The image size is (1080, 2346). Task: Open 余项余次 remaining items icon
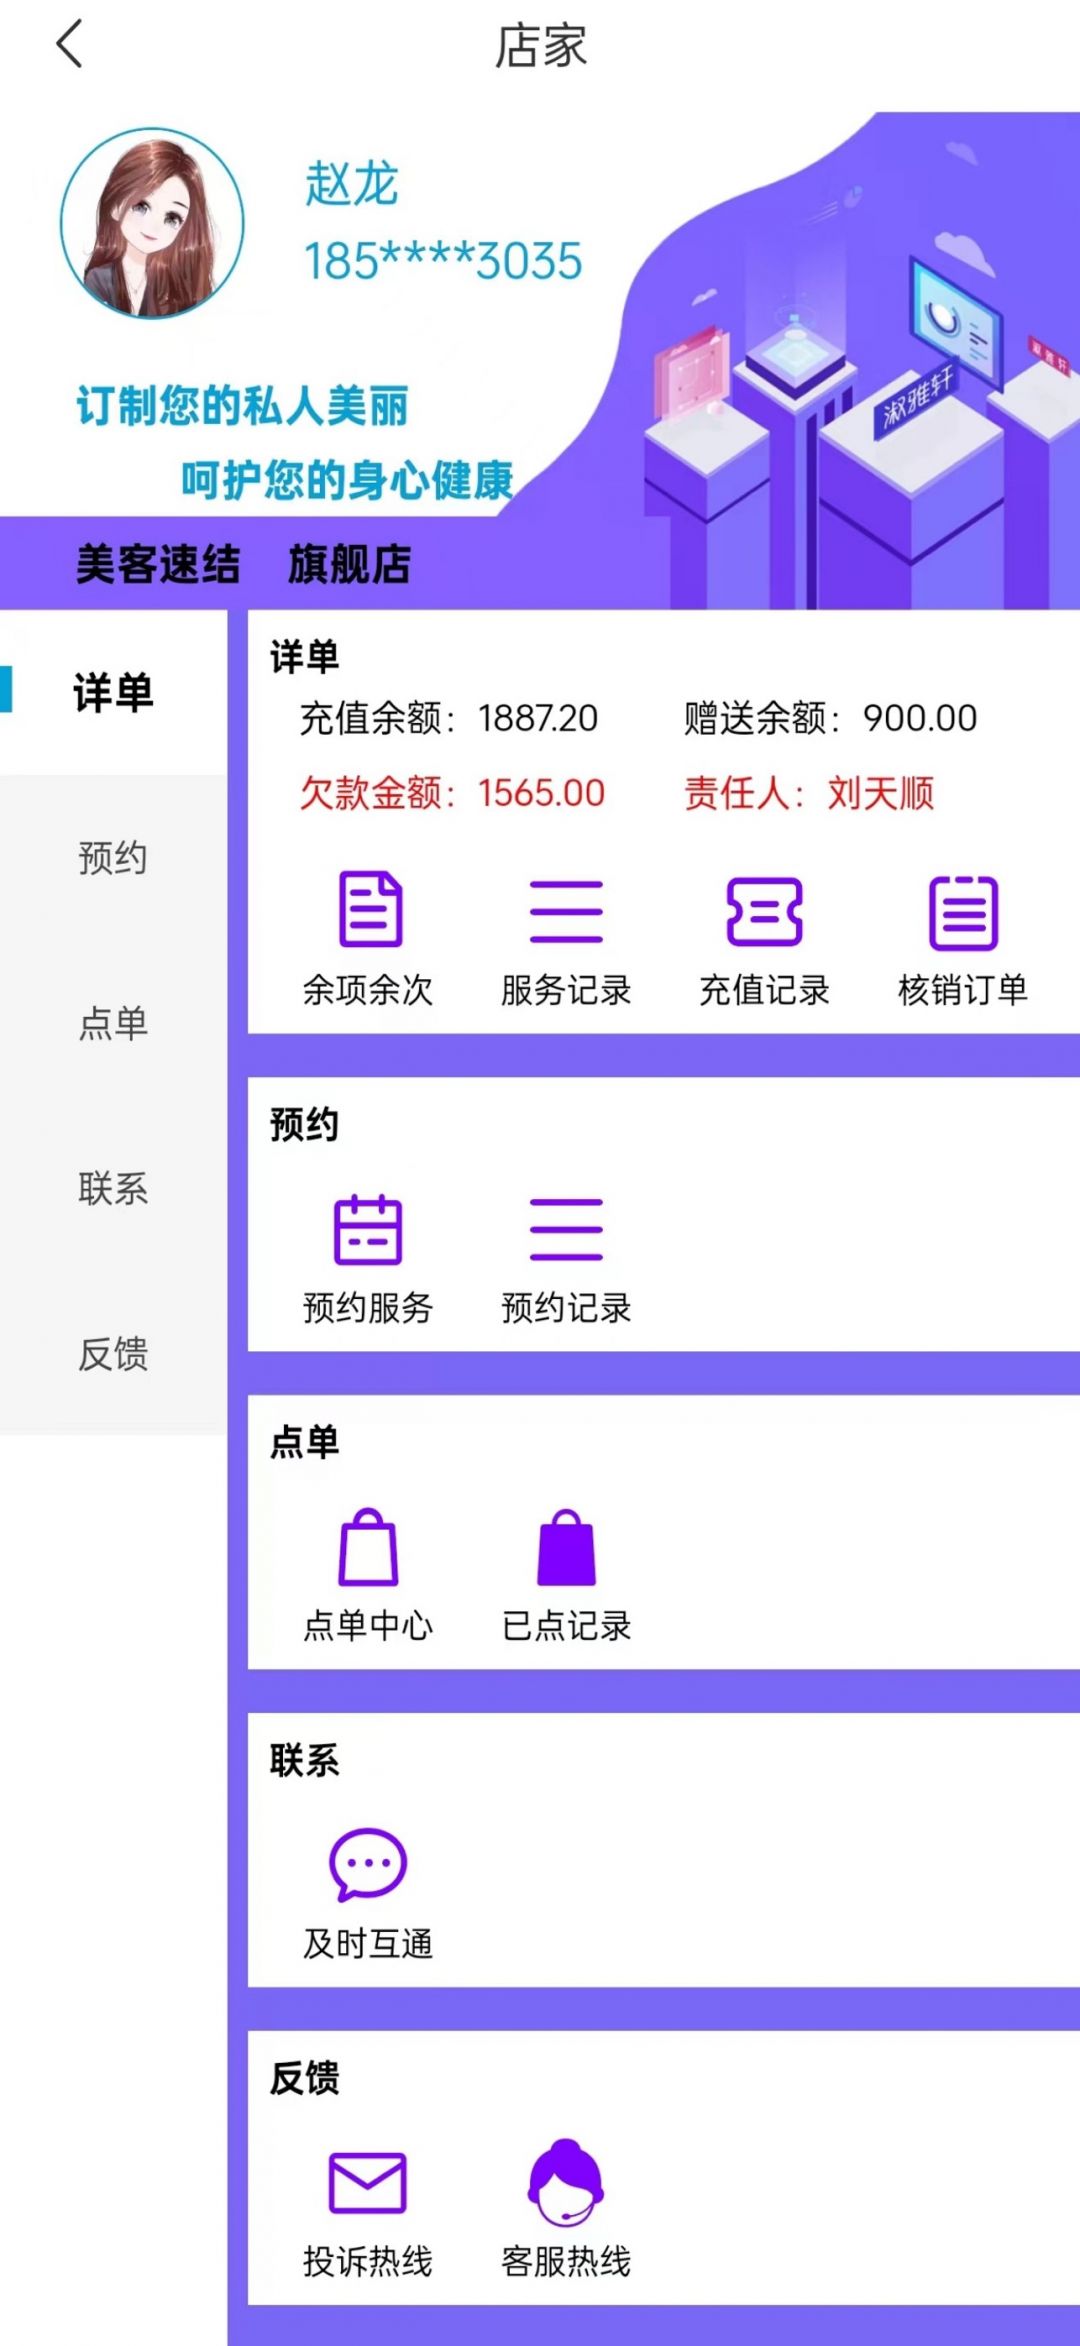tap(369, 909)
